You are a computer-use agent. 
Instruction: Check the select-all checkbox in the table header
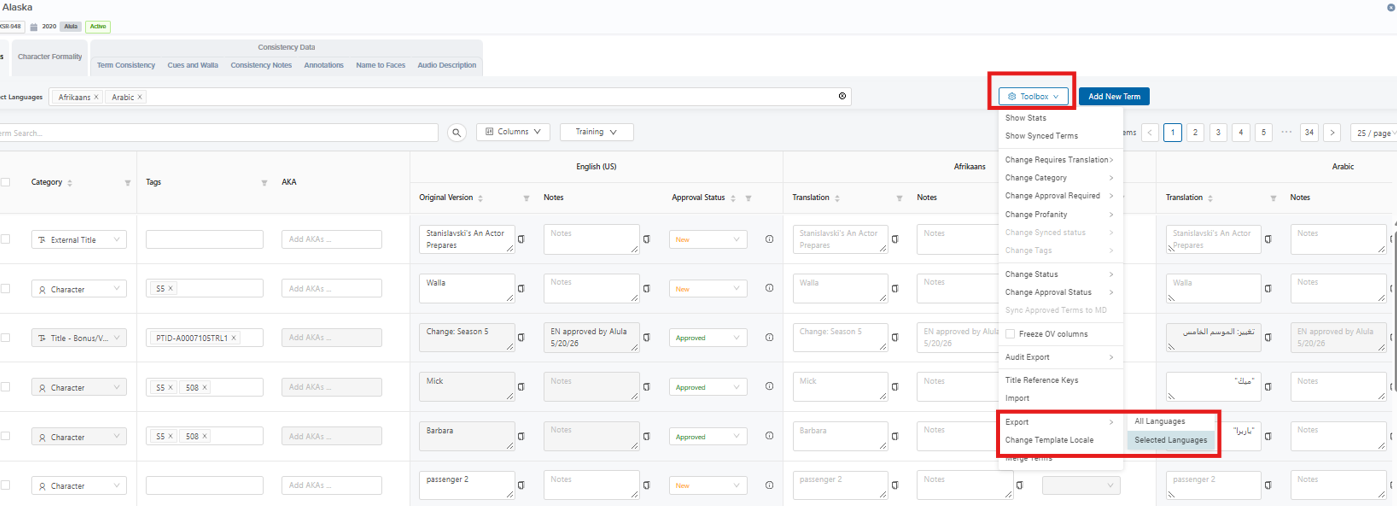coord(6,183)
